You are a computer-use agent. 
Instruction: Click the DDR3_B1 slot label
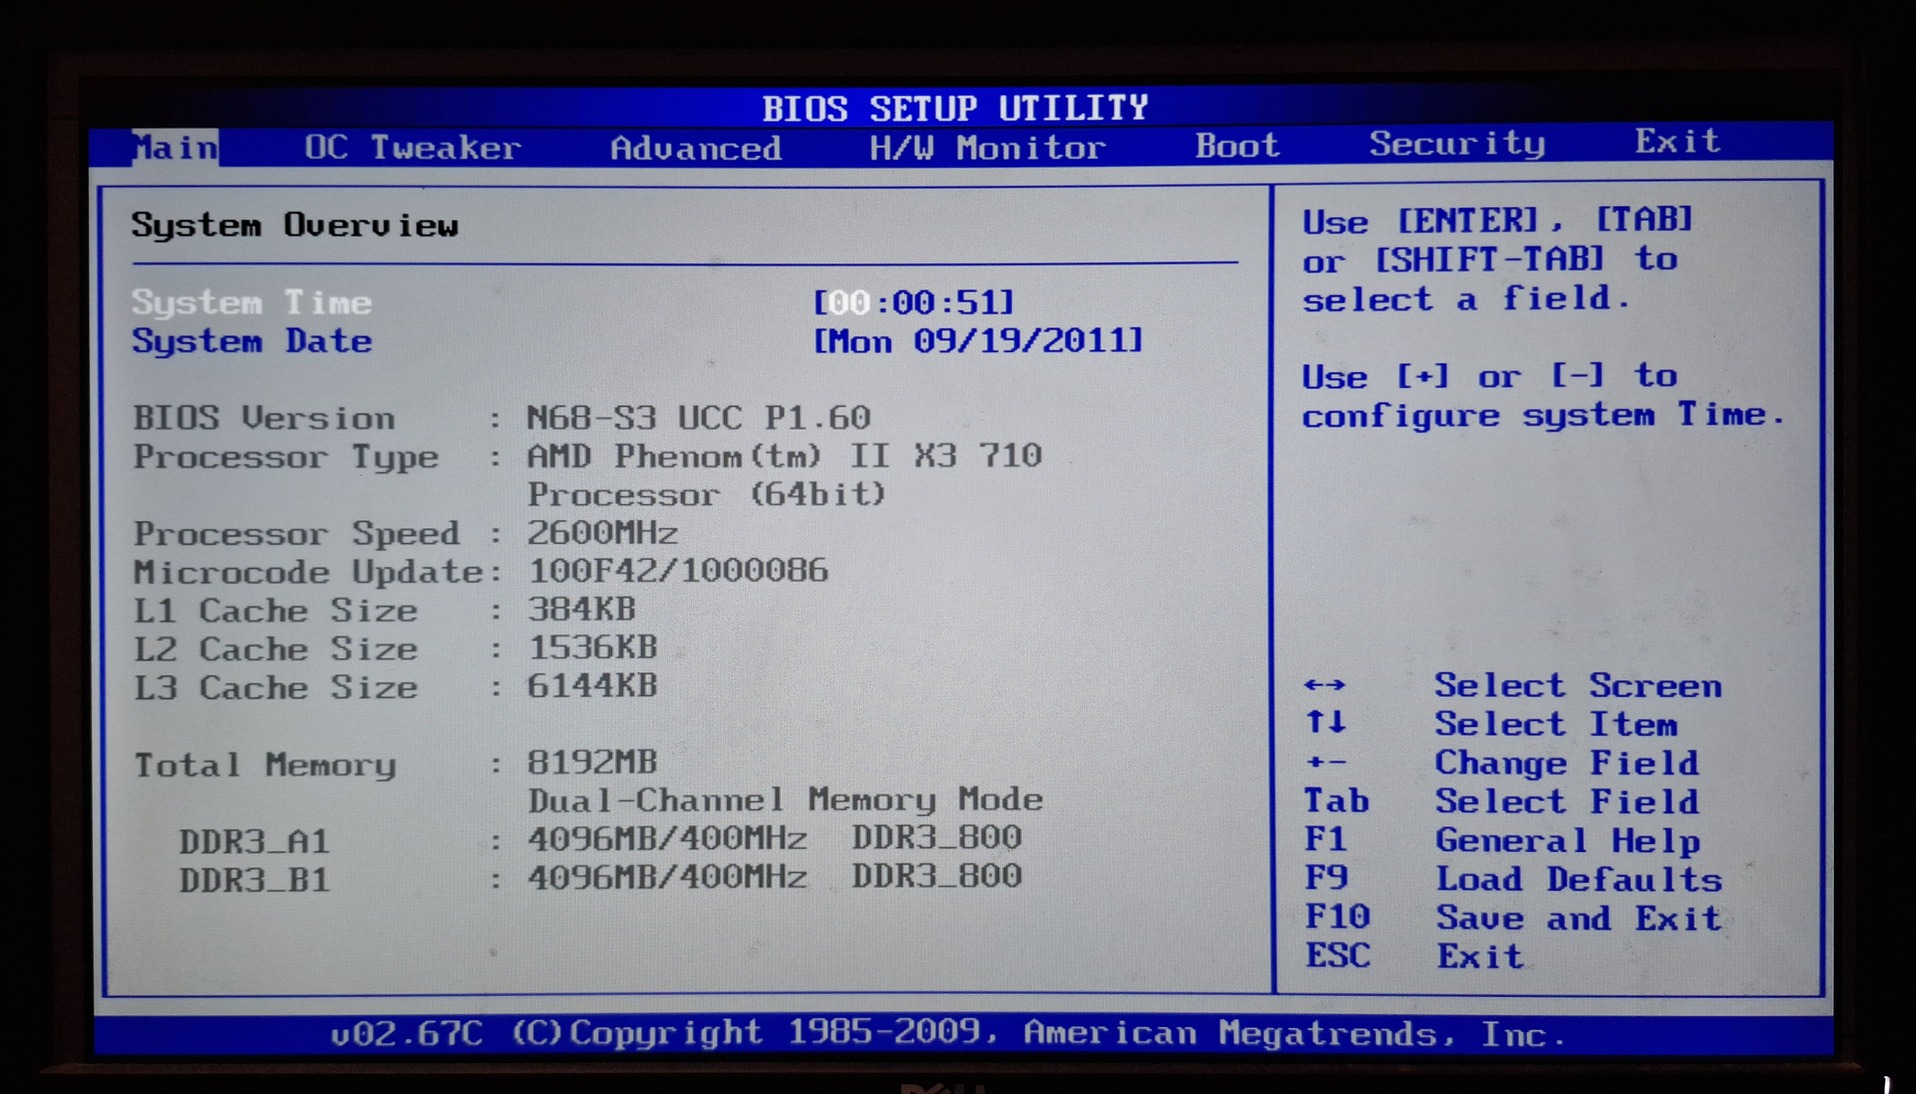click(254, 880)
